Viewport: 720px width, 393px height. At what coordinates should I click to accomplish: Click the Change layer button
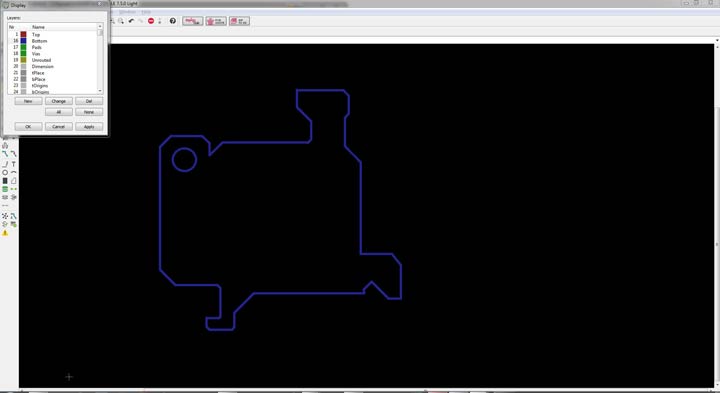tap(58, 101)
